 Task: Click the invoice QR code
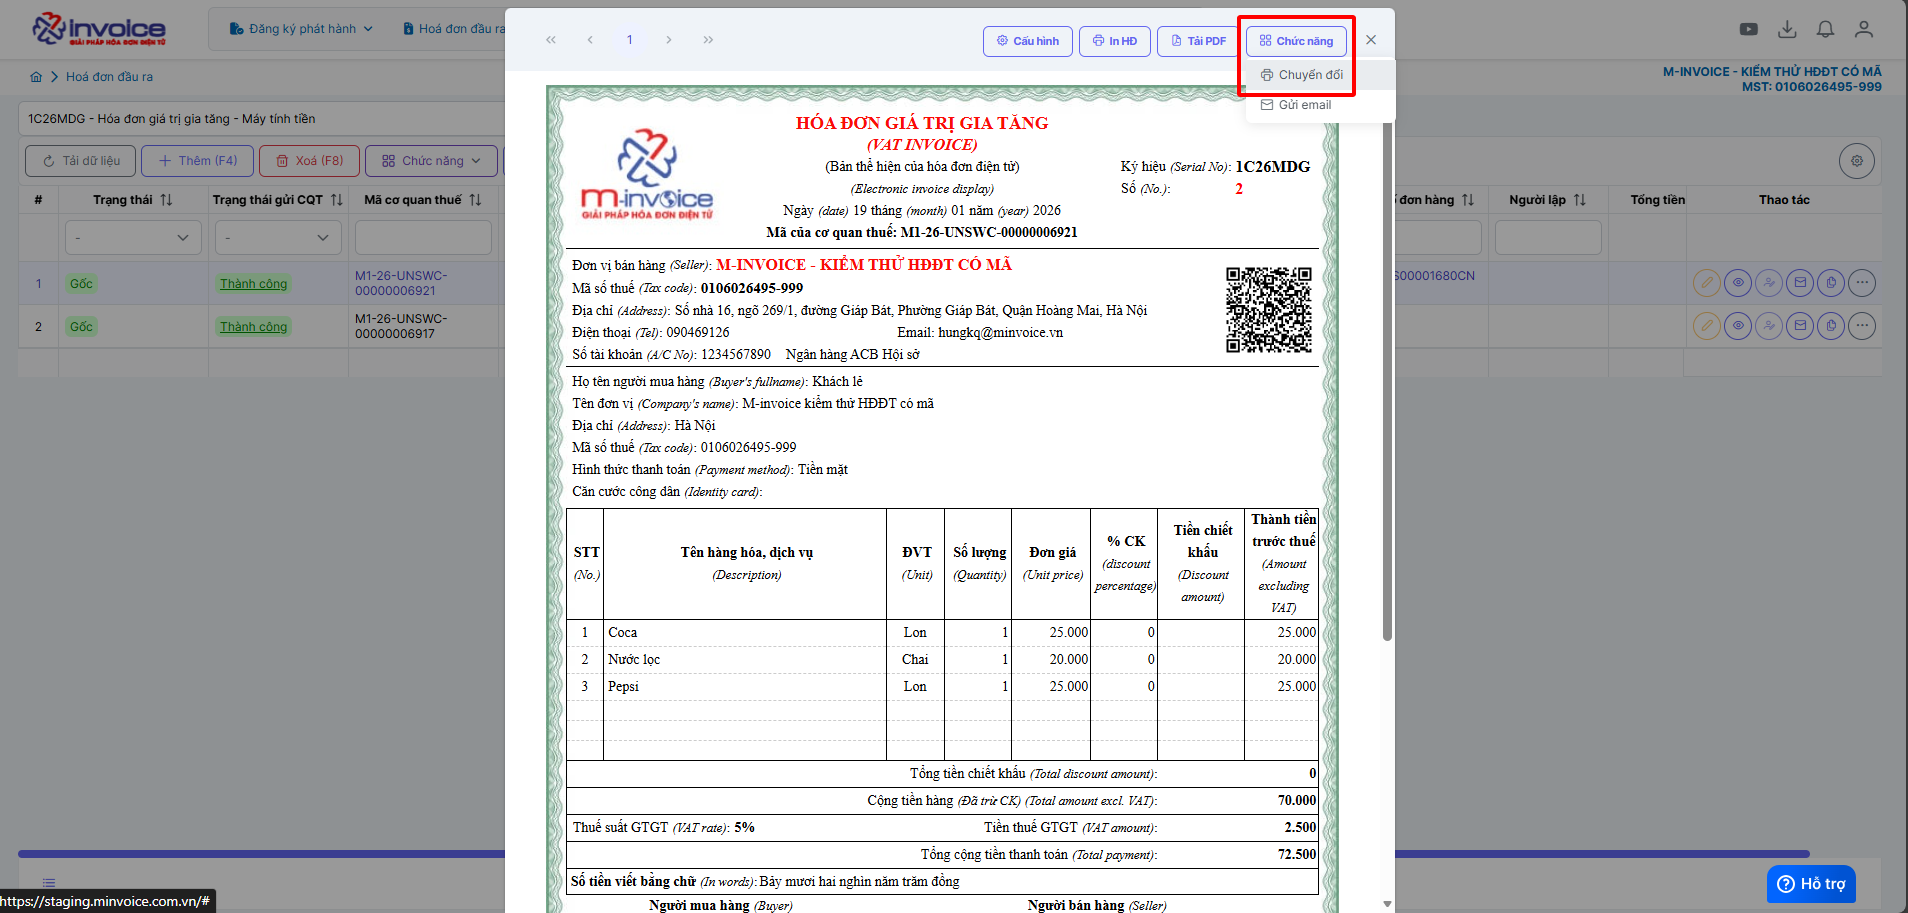point(1268,310)
